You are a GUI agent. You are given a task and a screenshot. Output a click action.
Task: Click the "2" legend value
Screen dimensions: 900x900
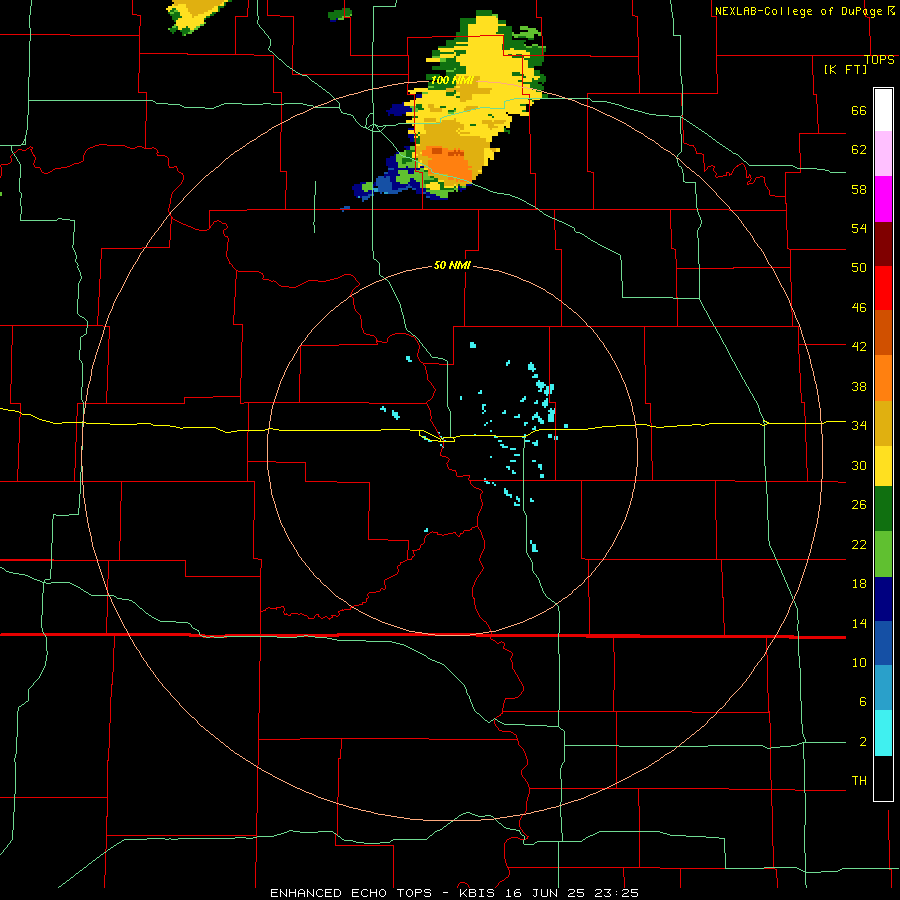(862, 741)
